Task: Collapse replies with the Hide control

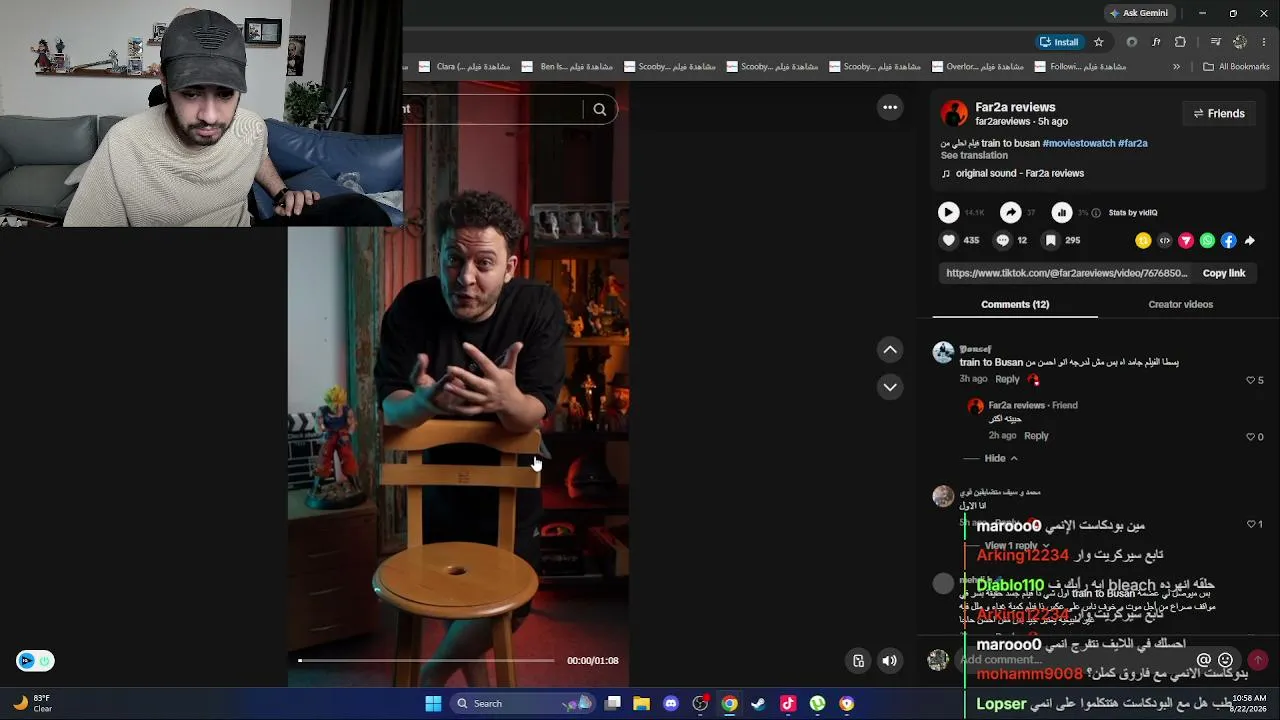Action: (1000, 458)
